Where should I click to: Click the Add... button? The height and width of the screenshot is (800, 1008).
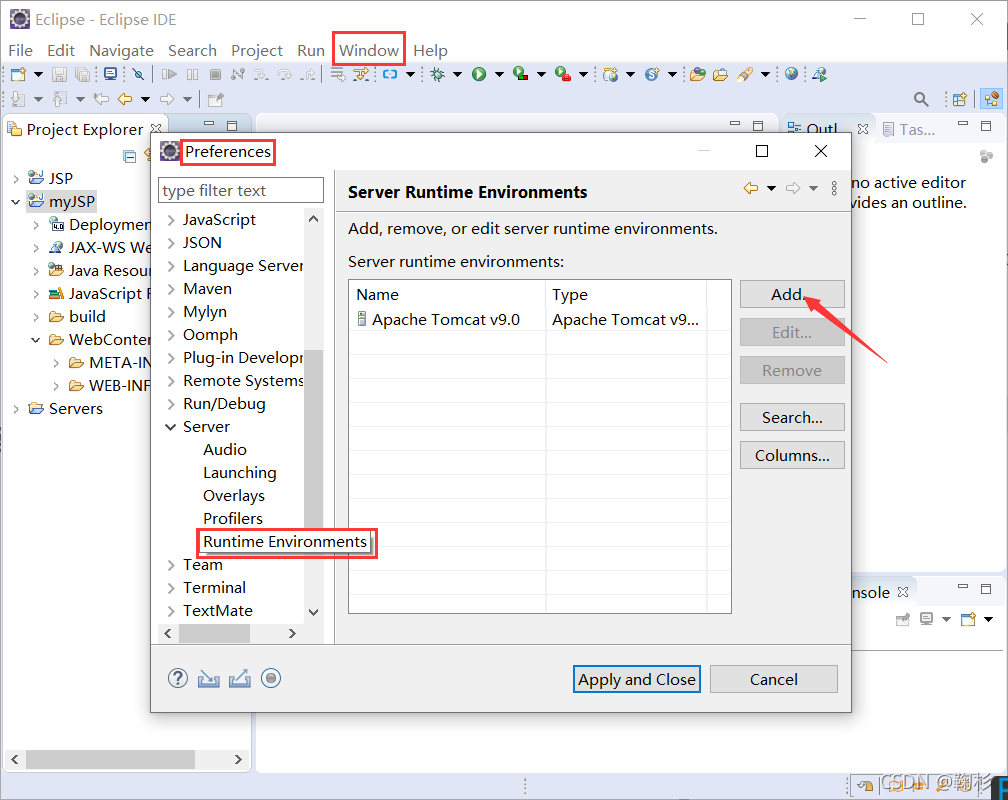tap(792, 295)
